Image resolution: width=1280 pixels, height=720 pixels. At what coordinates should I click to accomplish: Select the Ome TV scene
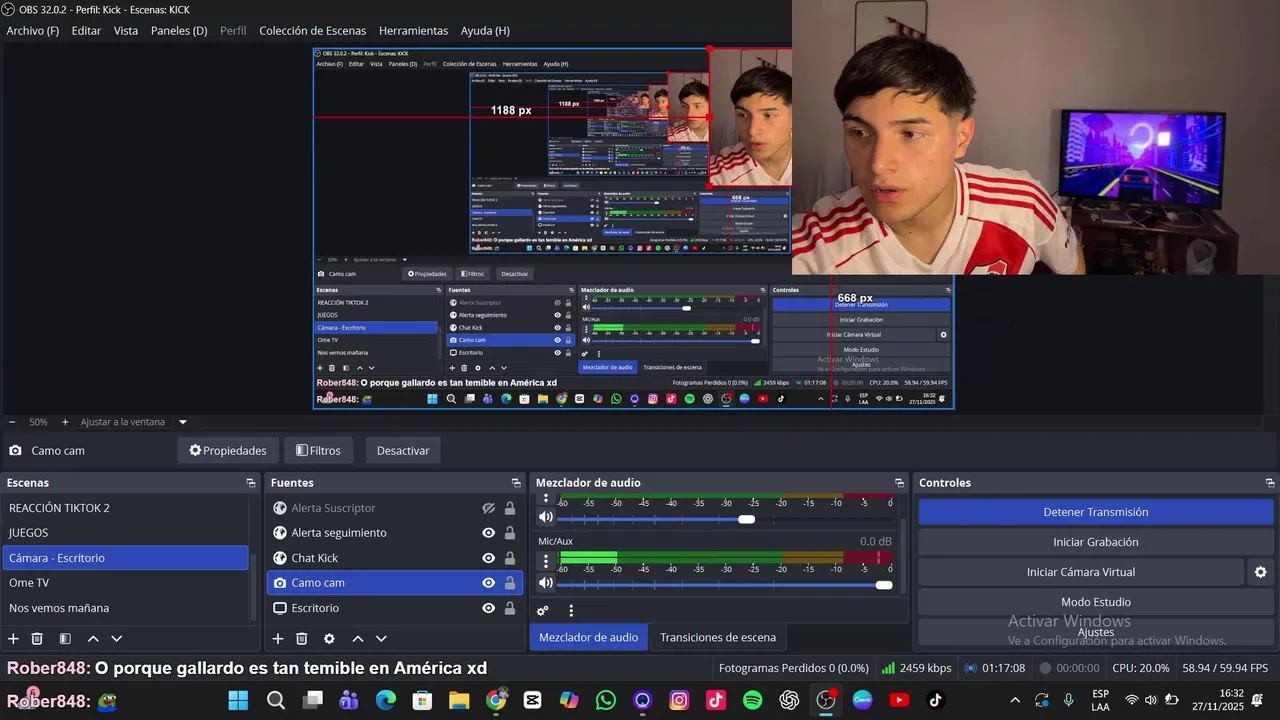[x=126, y=583]
